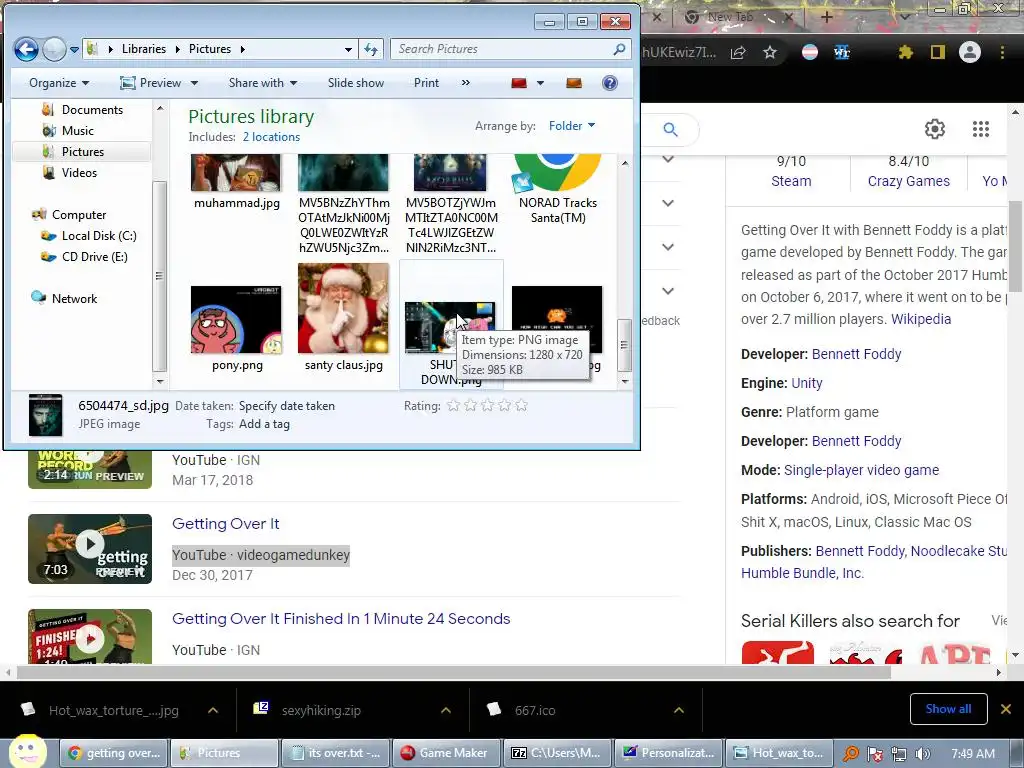Open Chrome side panel icon
Image resolution: width=1024 pixels, height=768 pixels.
point(938,52)
